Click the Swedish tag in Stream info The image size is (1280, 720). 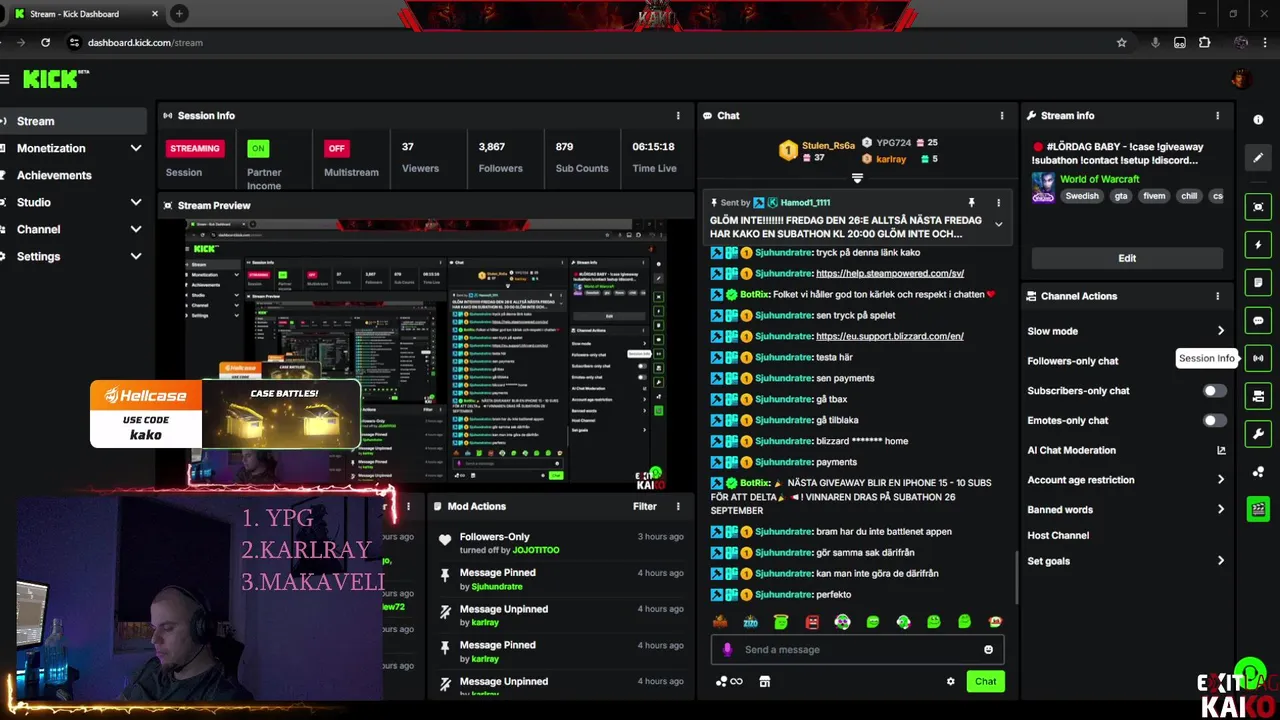pyautogui.click(x=1081, y=196)
